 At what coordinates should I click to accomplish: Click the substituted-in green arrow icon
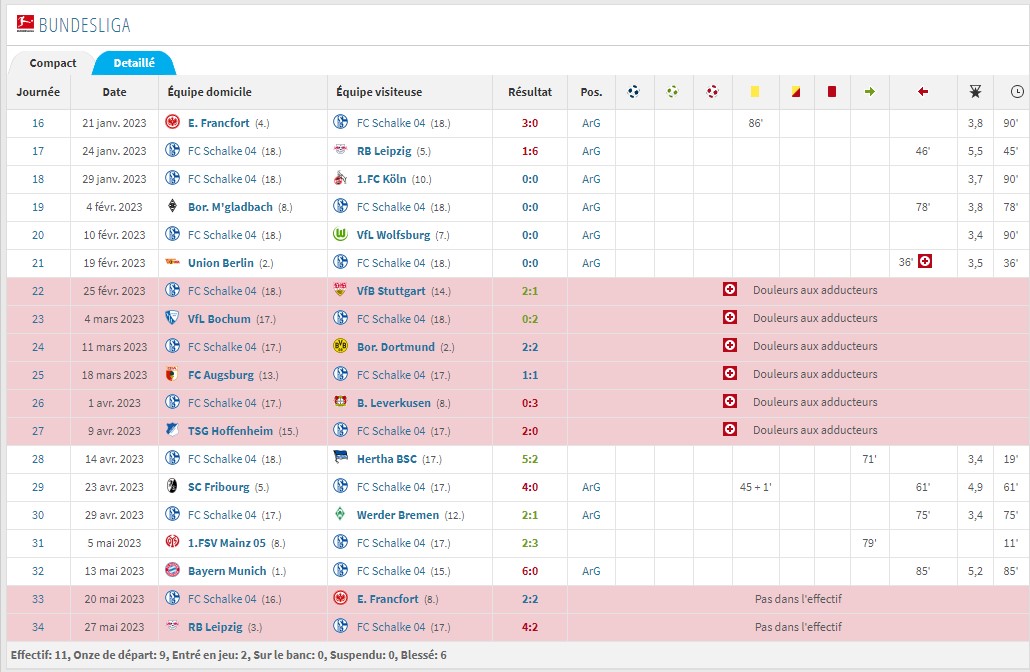(870, 91)
